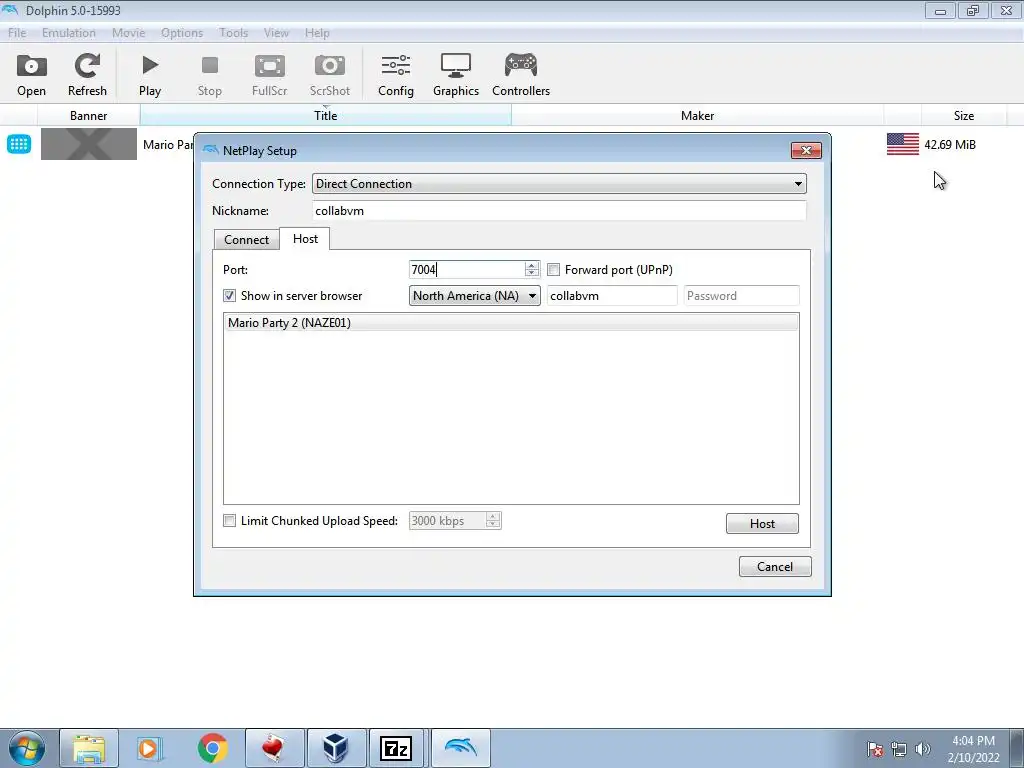Click the Show Desktop strip on the taskbar
Image resolution: width=1024 pixels, height=768 pixels.
tap(1017, 748)
